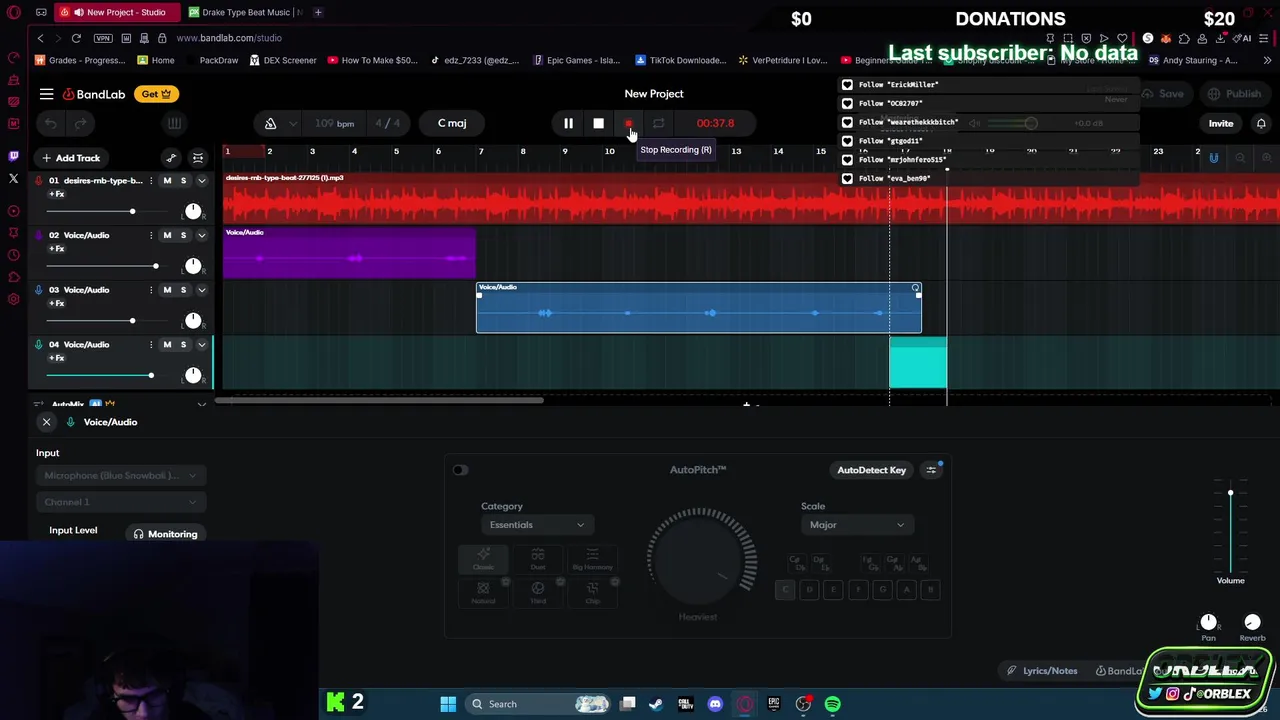
Task: Click track 02 microphone arm icon
Action: pos(39,235)
